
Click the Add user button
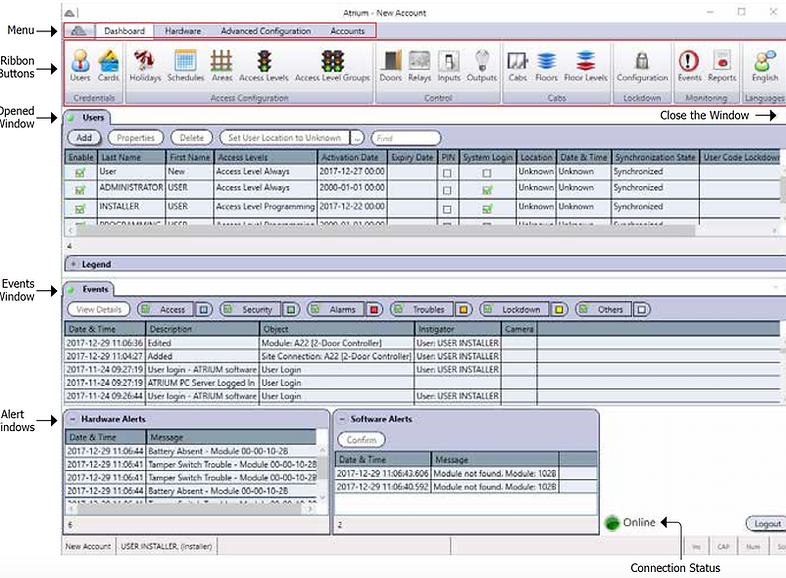84,137
